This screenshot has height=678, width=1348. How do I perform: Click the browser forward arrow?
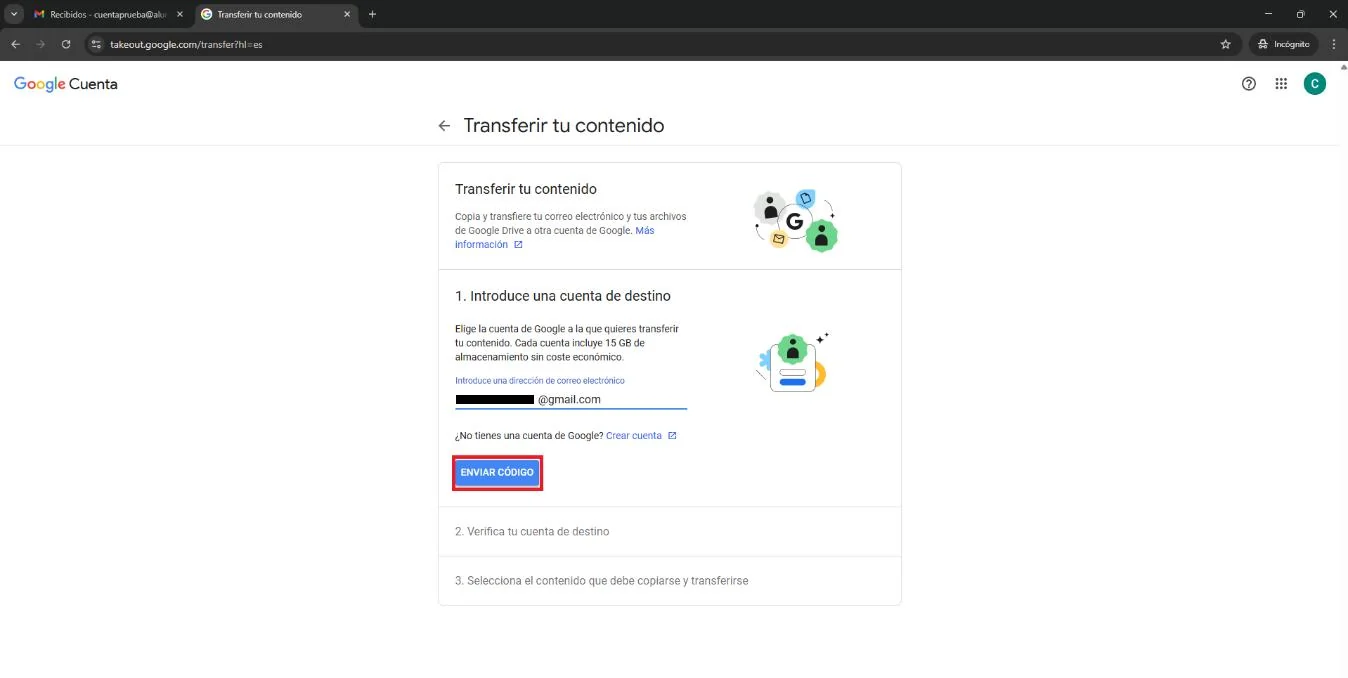click(x=41, y=44)
